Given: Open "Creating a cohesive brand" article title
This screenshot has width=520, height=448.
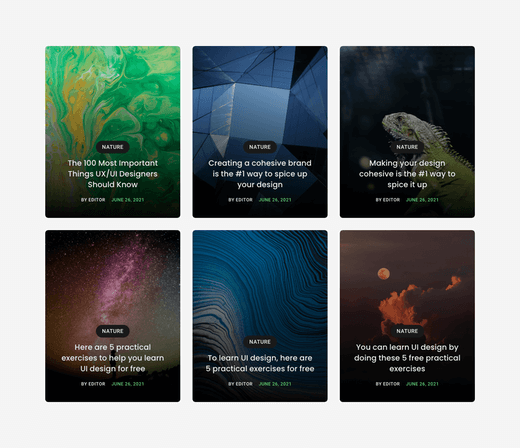Looking at the screenshot, I should click(x=260, y=174).
